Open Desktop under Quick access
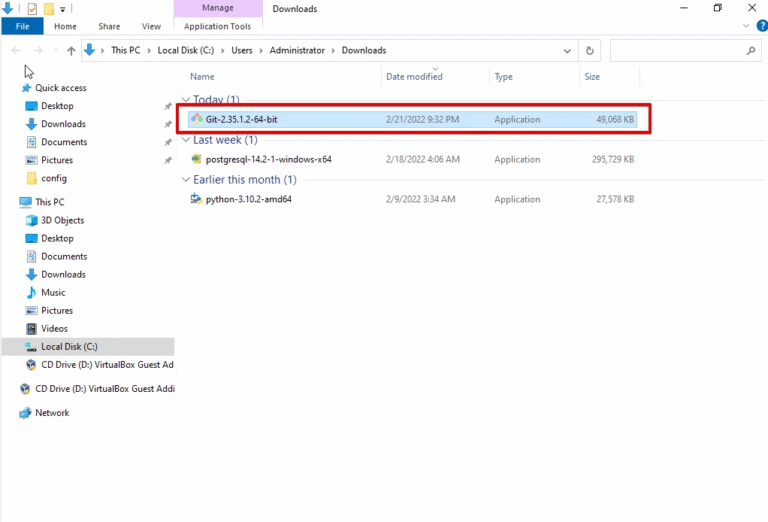The image size is (768, 522). [57, 106]
